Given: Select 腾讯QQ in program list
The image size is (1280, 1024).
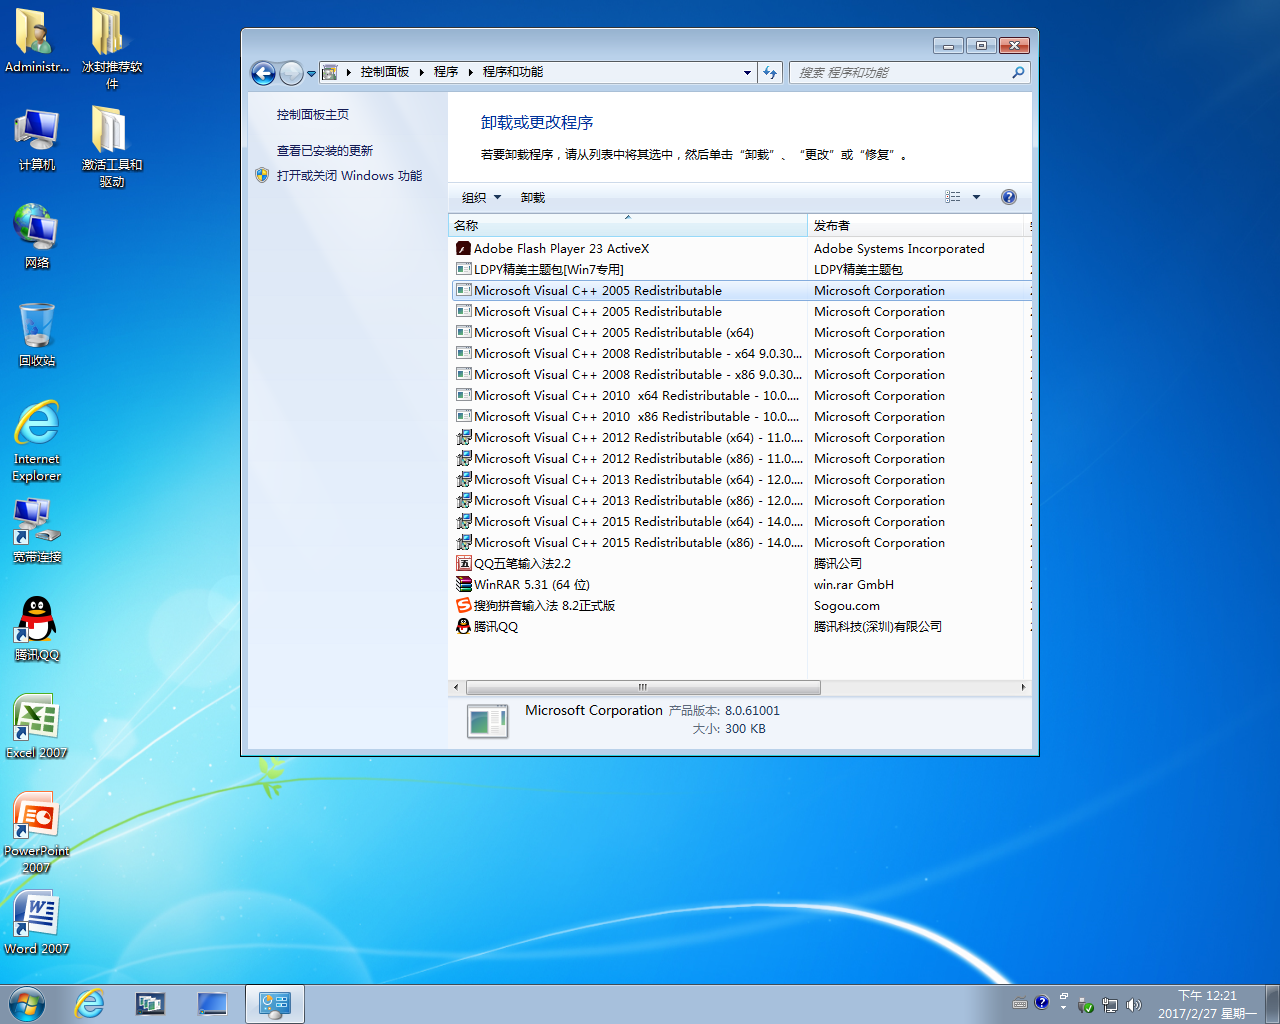Looking at the screenshot, I should point(740,627).
